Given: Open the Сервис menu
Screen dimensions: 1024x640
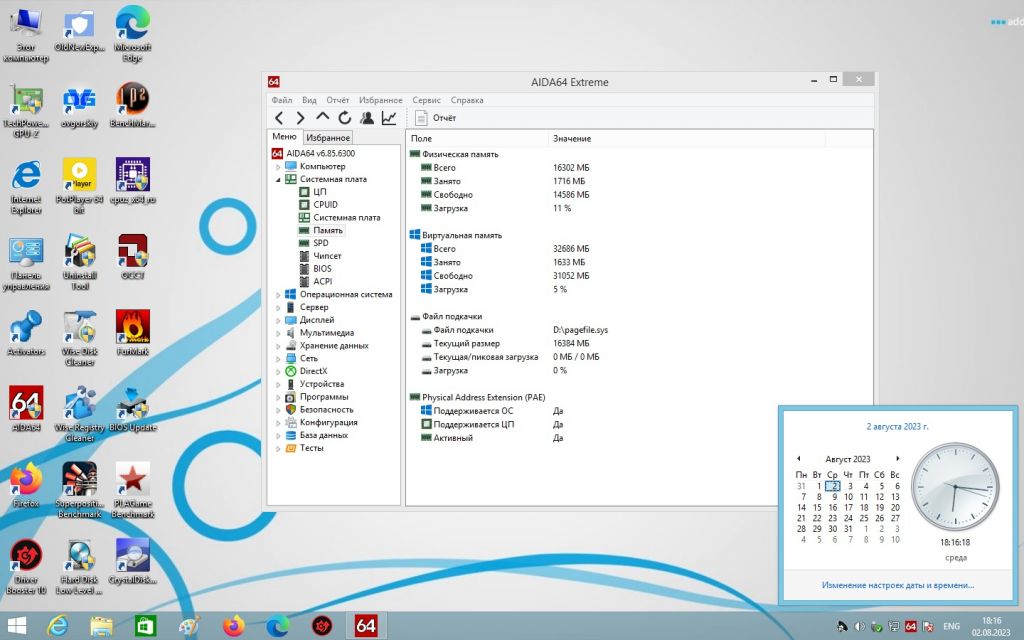Looking at the screenshot, I should pos(426,100).
